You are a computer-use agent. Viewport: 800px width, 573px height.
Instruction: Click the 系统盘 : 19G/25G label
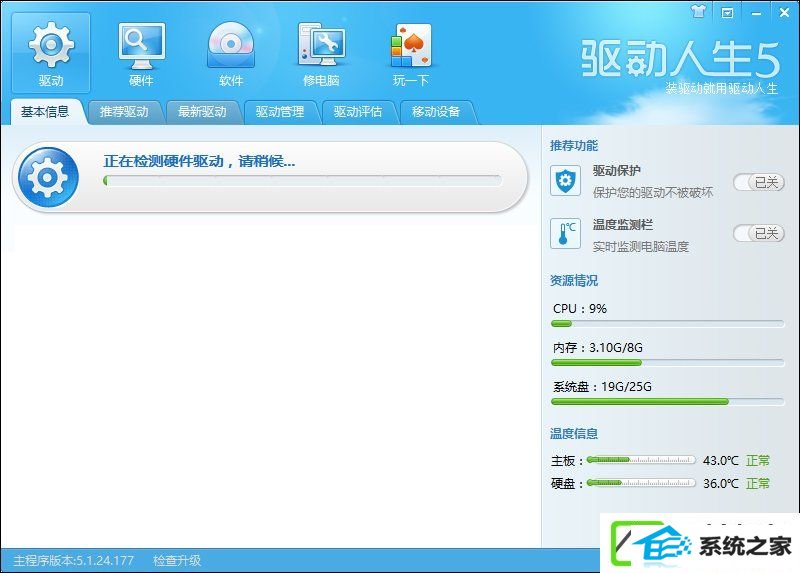tap(602, 387)
